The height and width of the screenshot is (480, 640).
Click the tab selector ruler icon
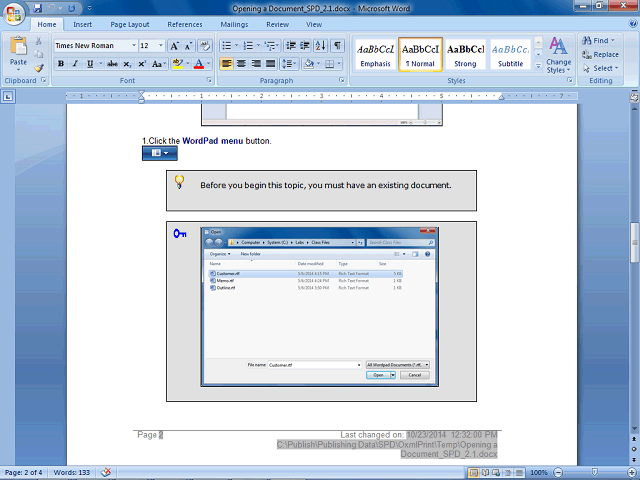click(x=8, y=97)
